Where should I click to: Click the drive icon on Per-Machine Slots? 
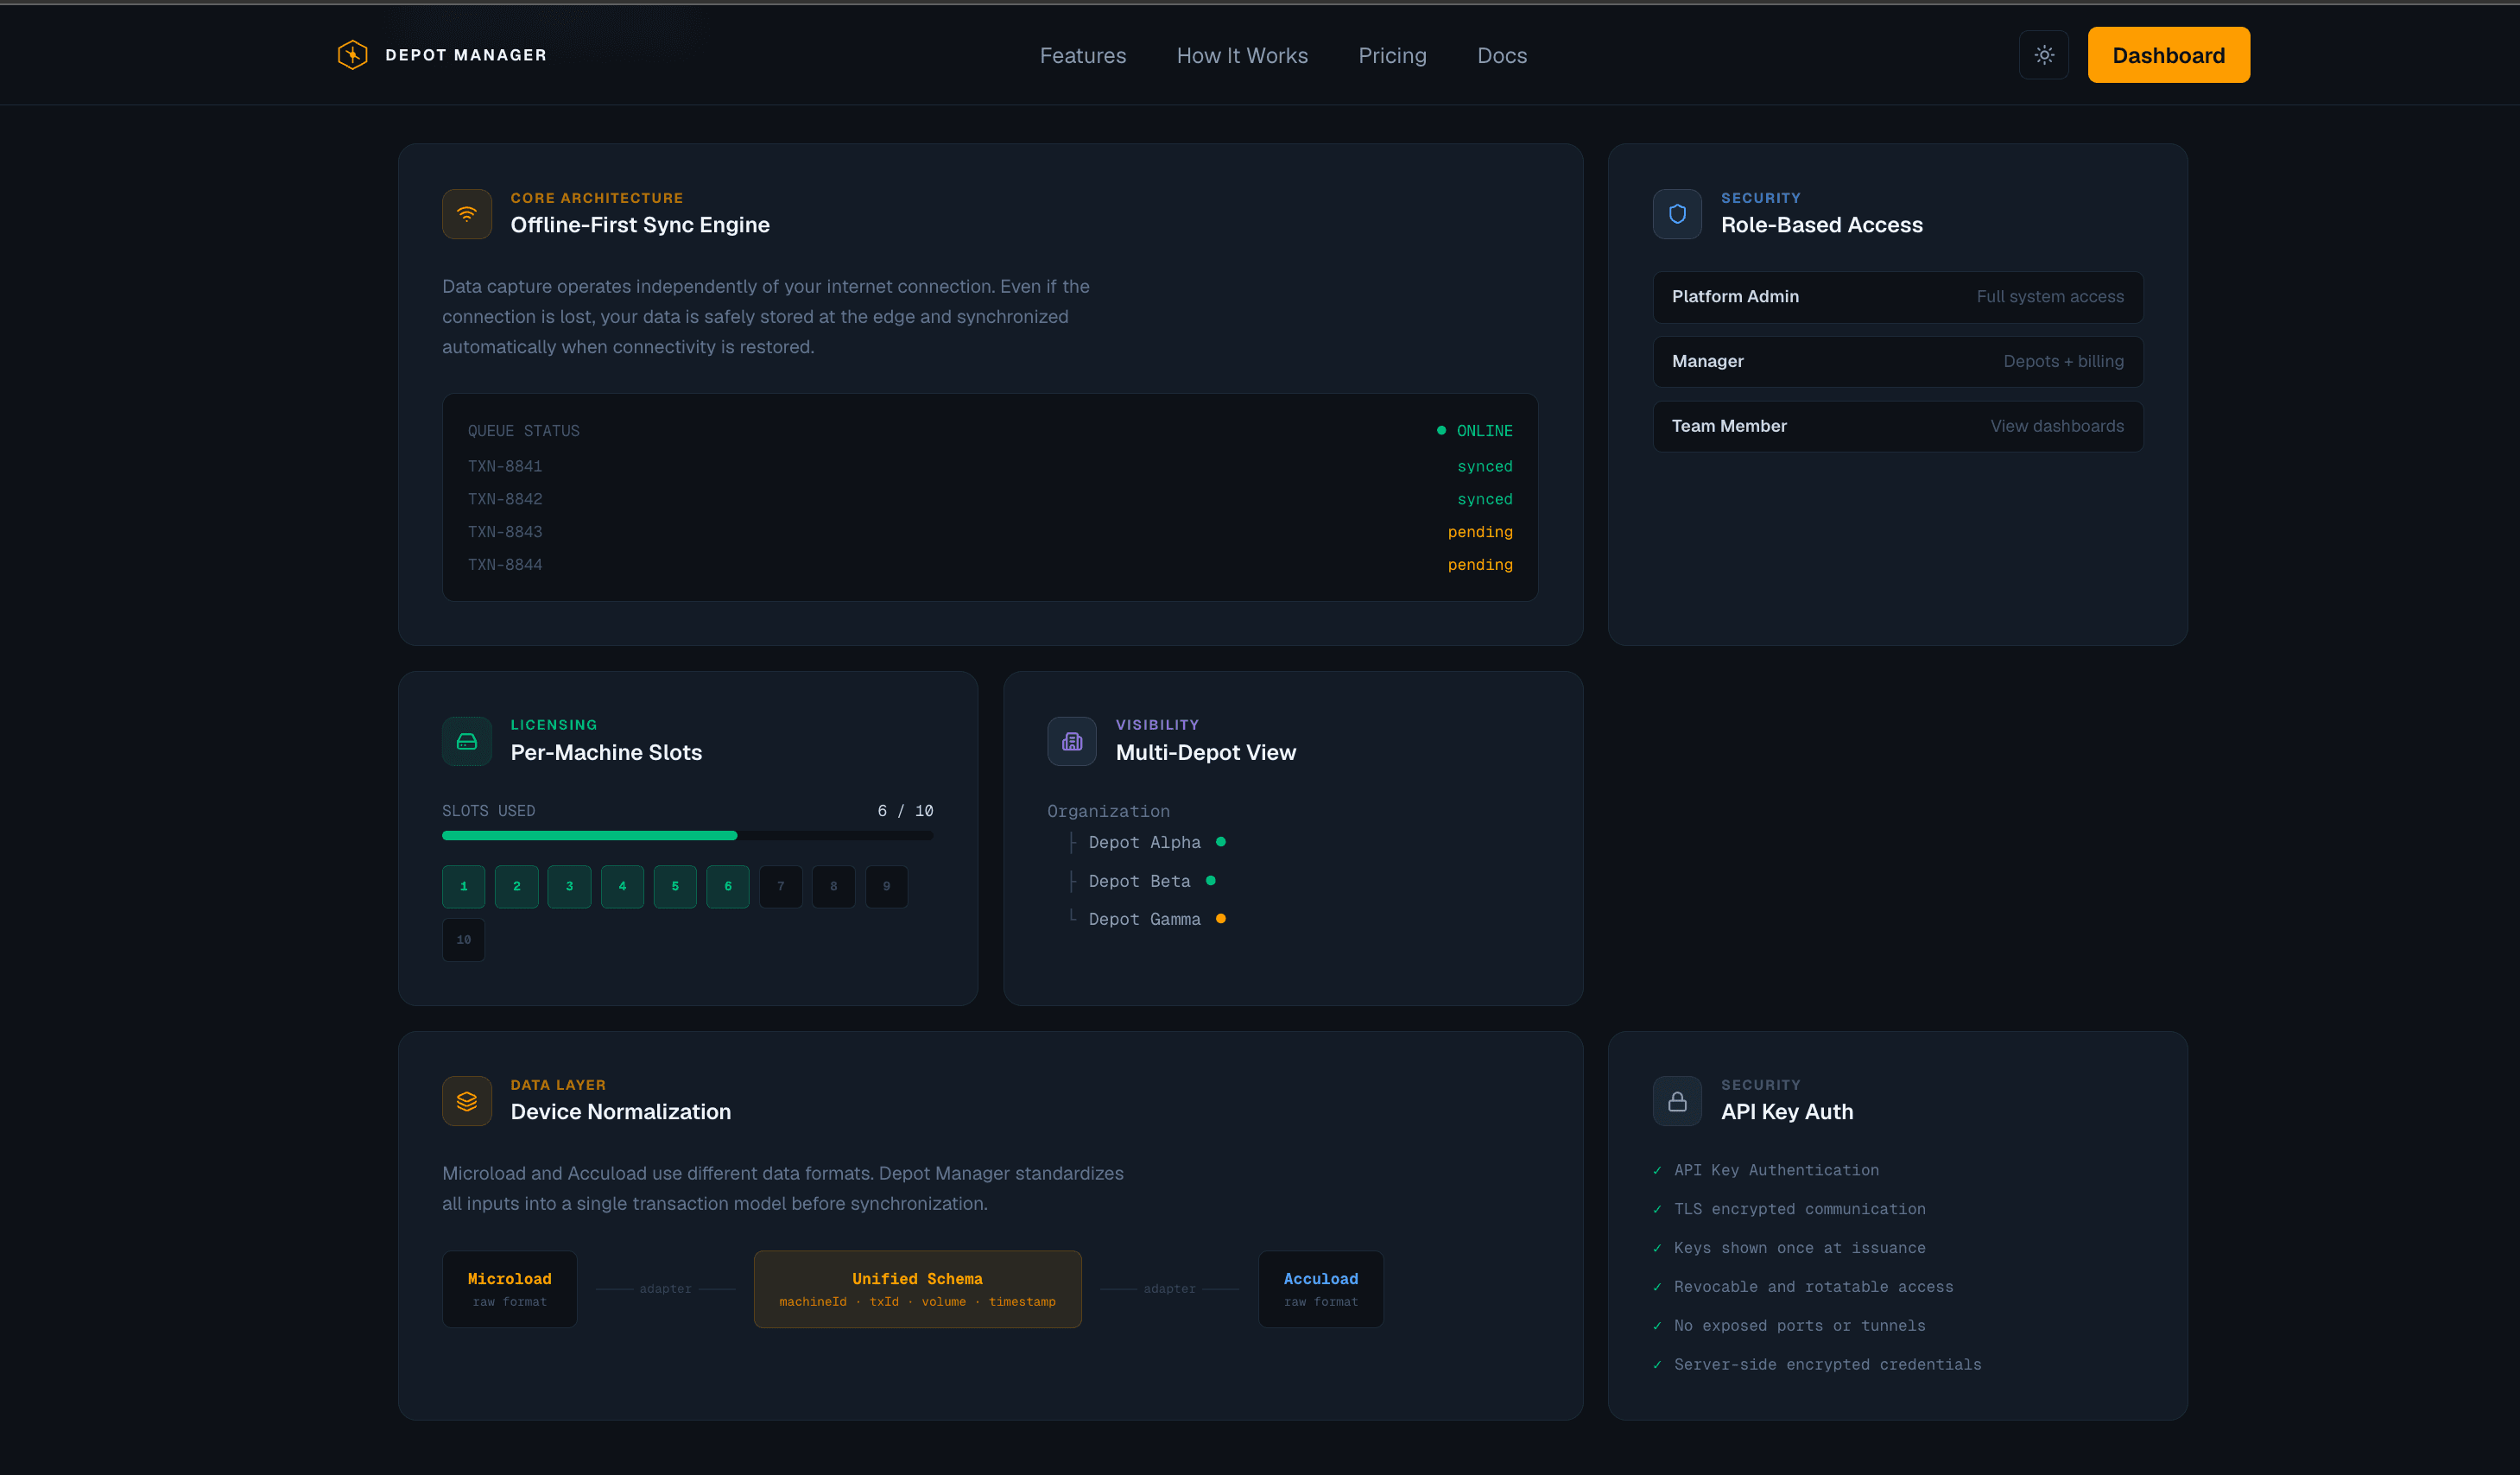click(467, 741)
